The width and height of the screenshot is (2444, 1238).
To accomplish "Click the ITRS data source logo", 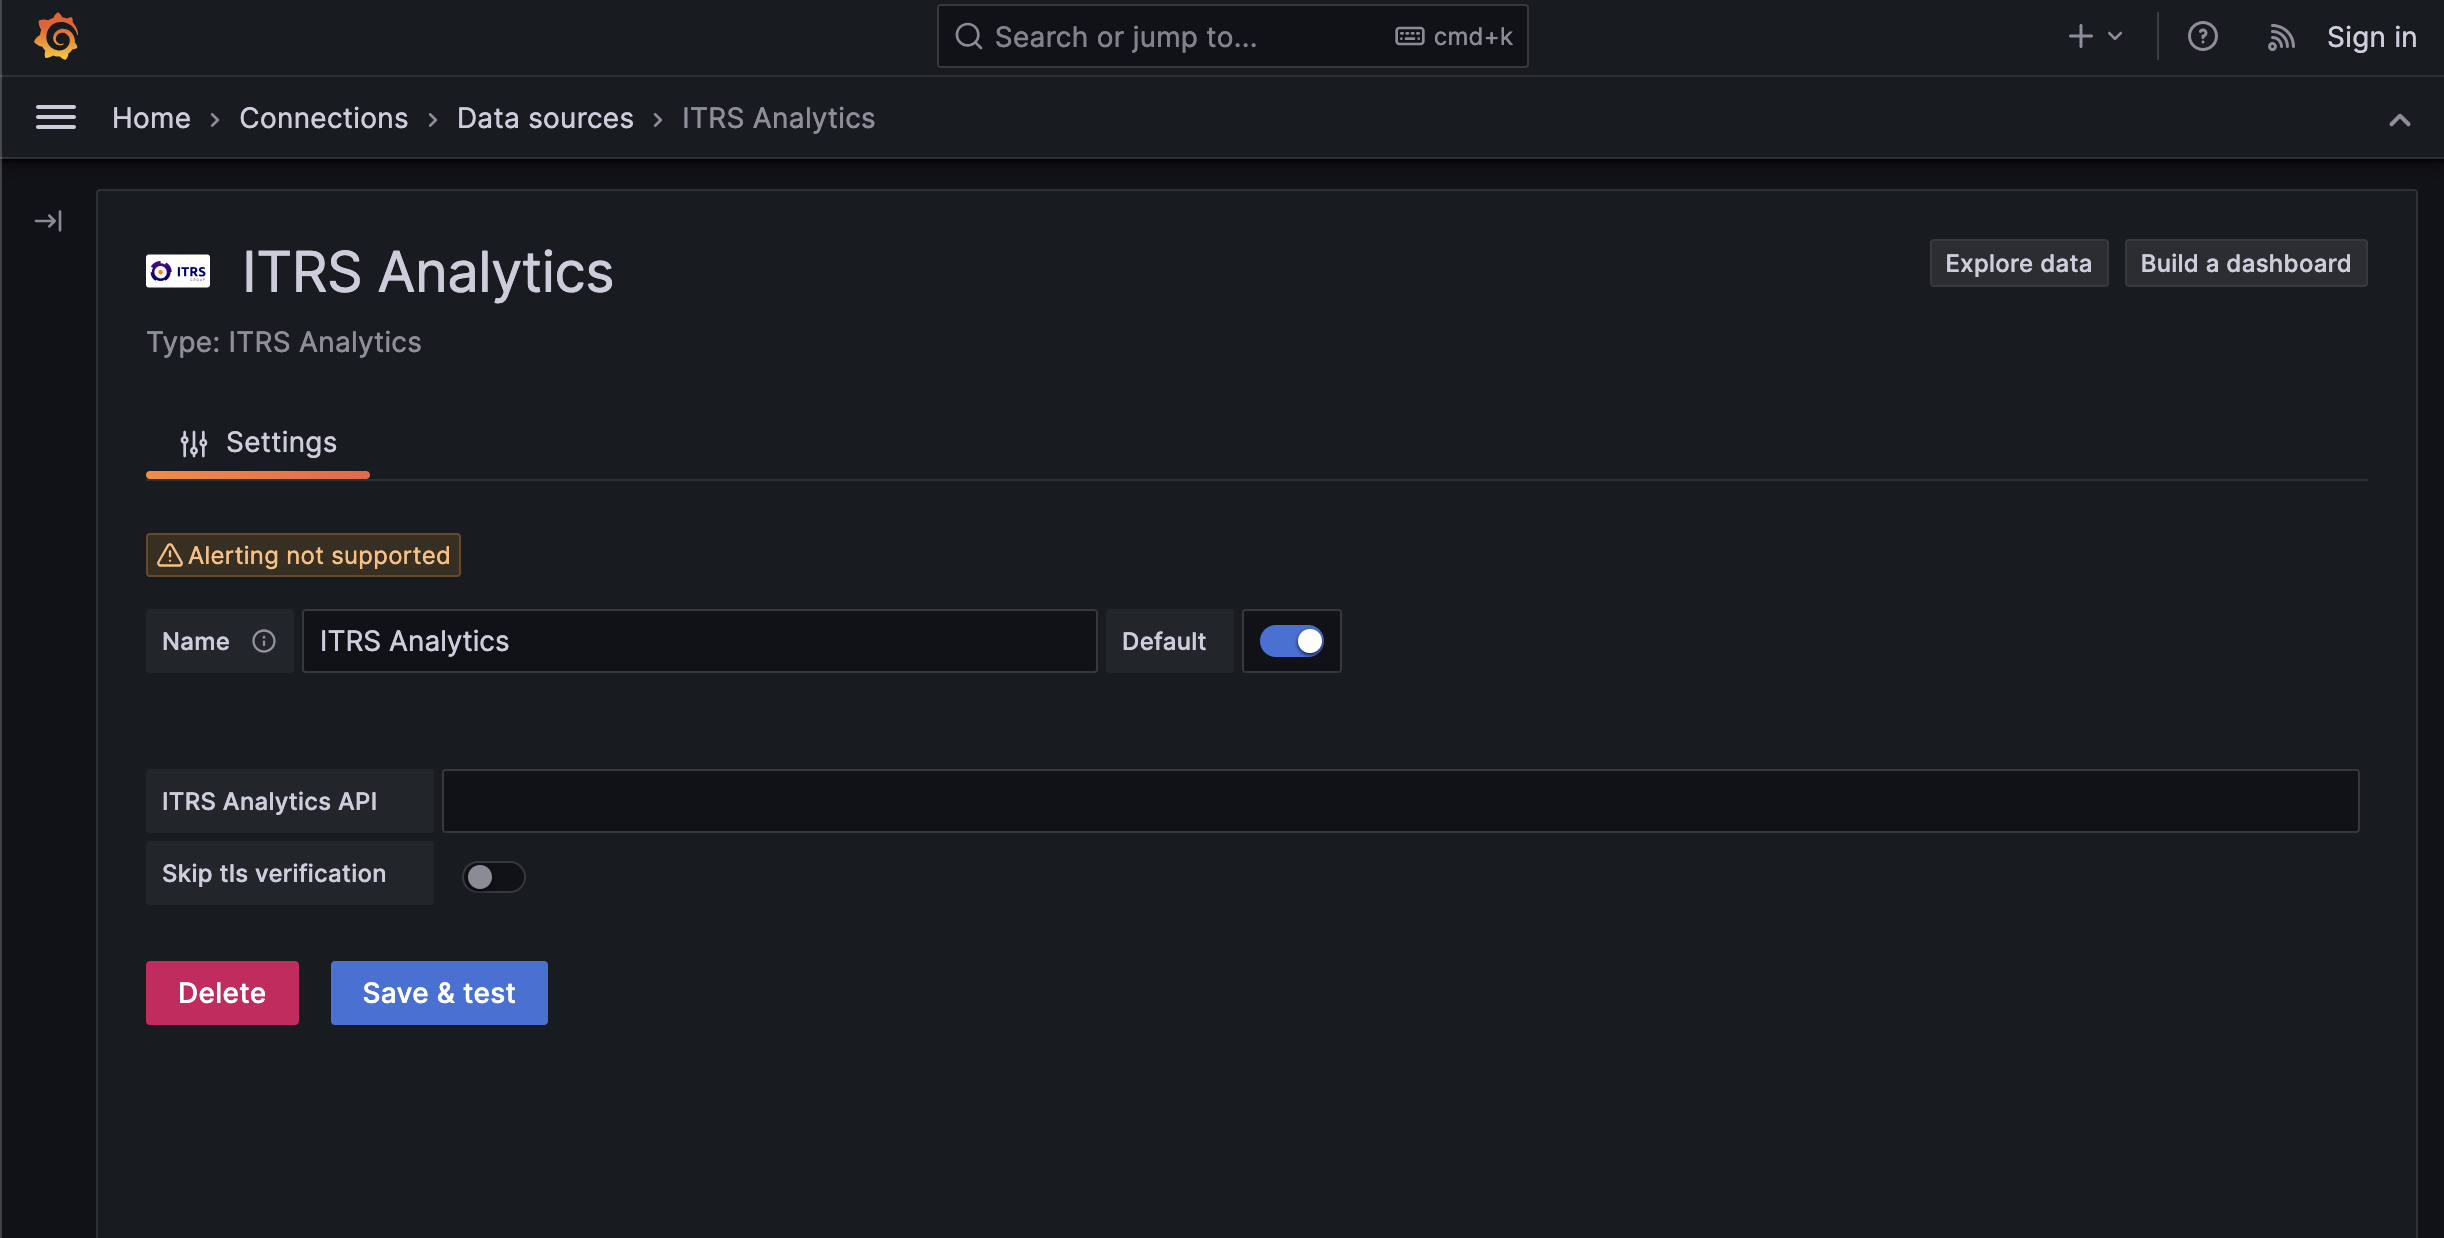I will [178, 271].
